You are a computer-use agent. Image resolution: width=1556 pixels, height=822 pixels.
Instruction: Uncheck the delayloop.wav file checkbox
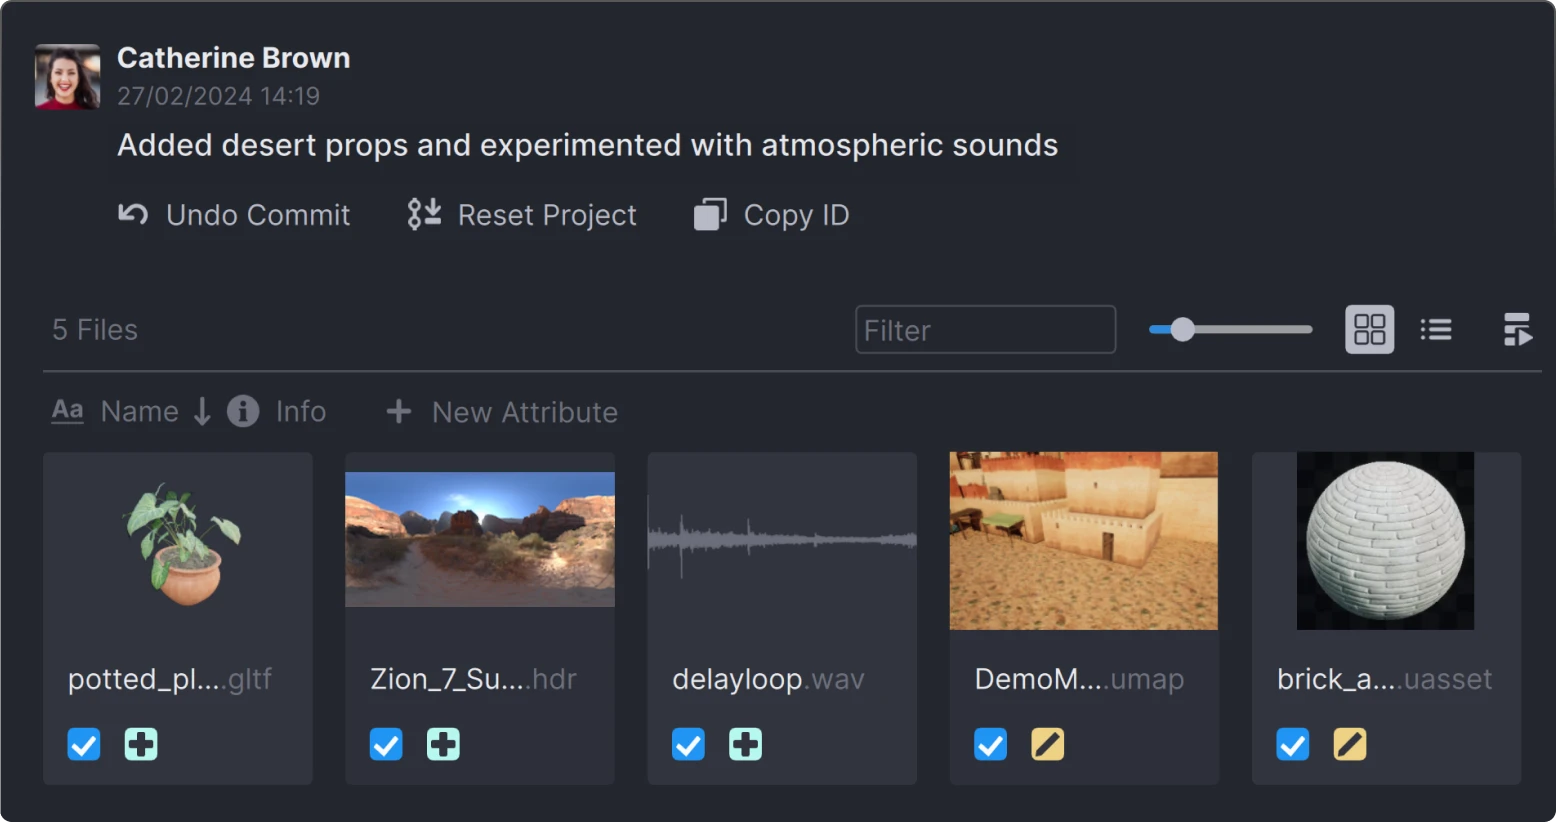pyautogui.click(x=688, y=744)
